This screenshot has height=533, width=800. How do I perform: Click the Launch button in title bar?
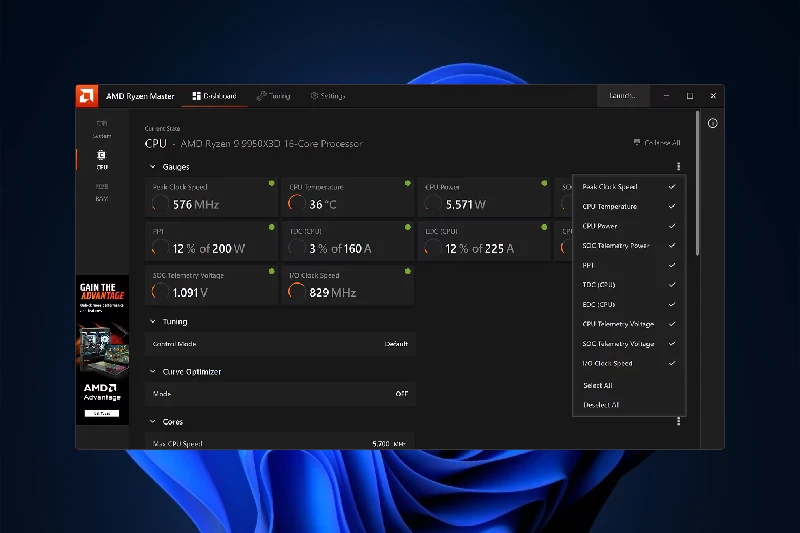pyautogui.click(x=623, y=96)
